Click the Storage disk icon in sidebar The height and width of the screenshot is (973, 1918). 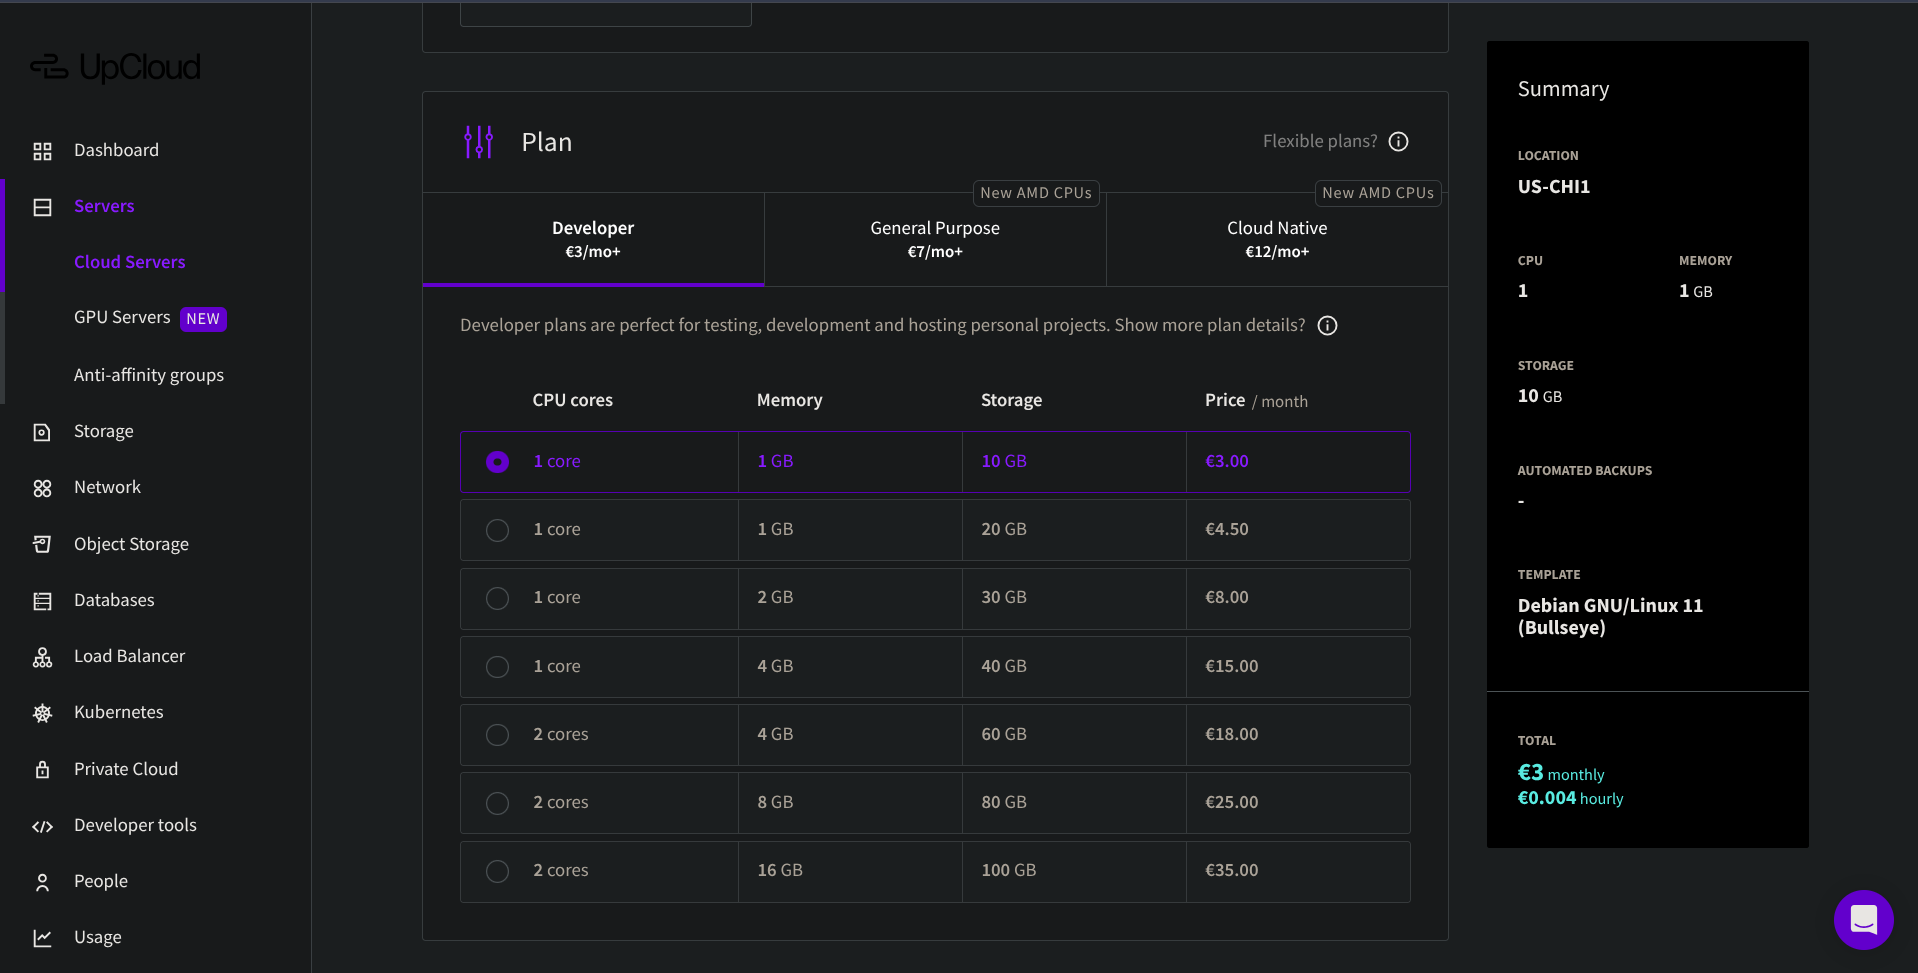coord(42,432)
